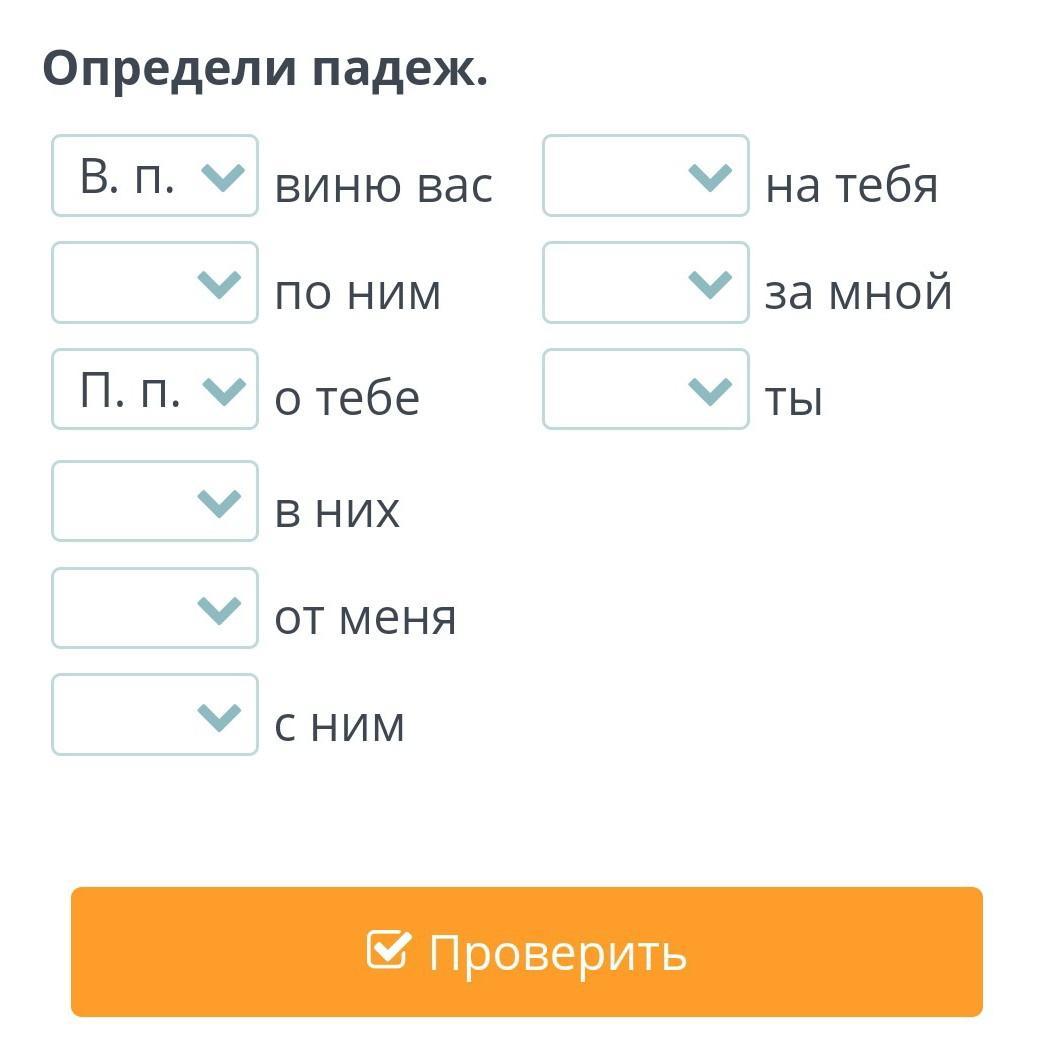Click the chevron arrow beside «на тебя»
Screen dimensions: 1044x1063
point(710,178)
